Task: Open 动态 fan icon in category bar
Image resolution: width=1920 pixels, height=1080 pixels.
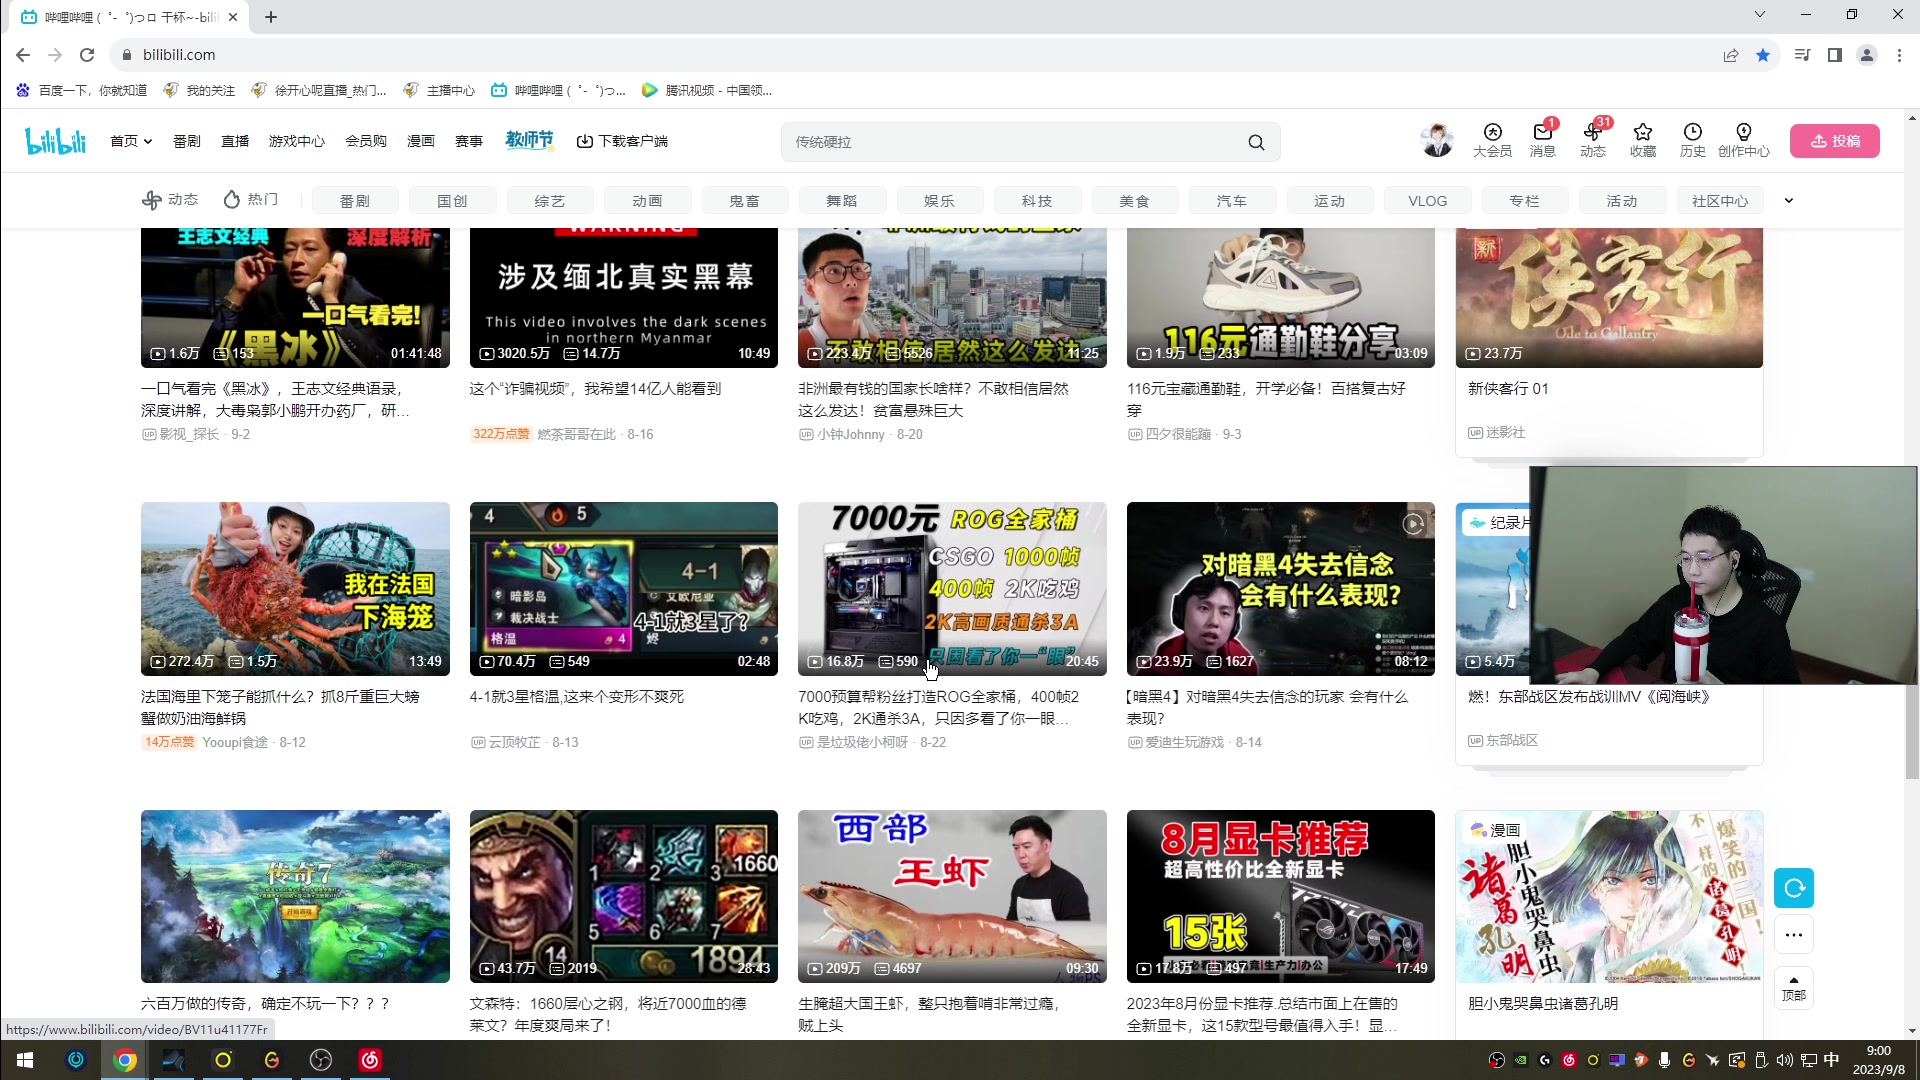Action: click(170, 200)
